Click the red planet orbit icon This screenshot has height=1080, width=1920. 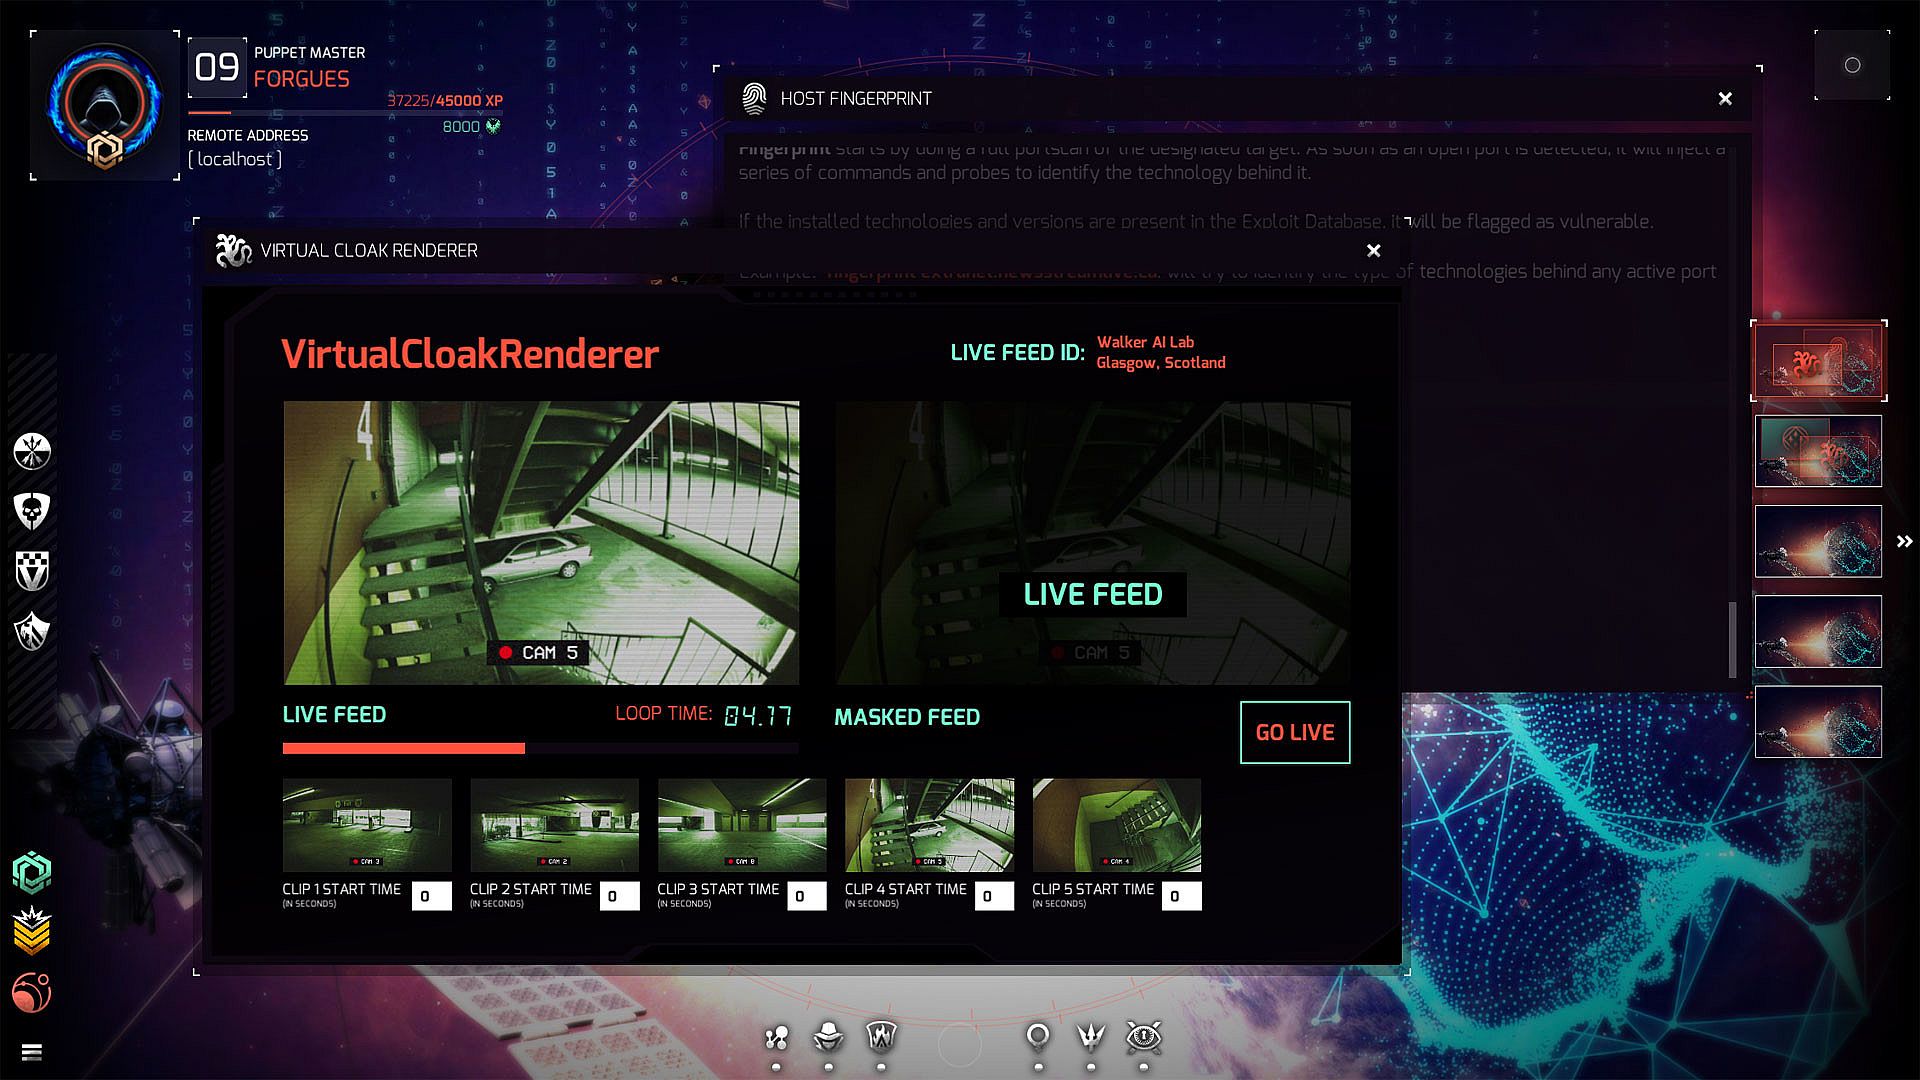click(x=32, y=992)
